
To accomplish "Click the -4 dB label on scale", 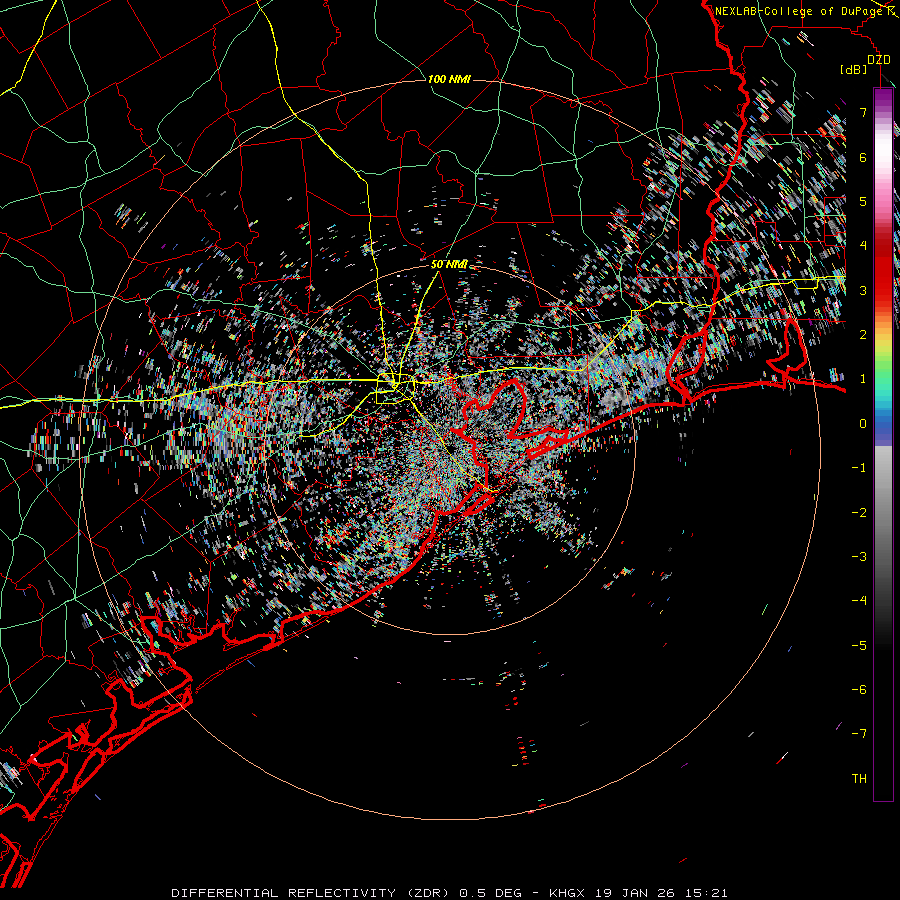I will point(859,601).
